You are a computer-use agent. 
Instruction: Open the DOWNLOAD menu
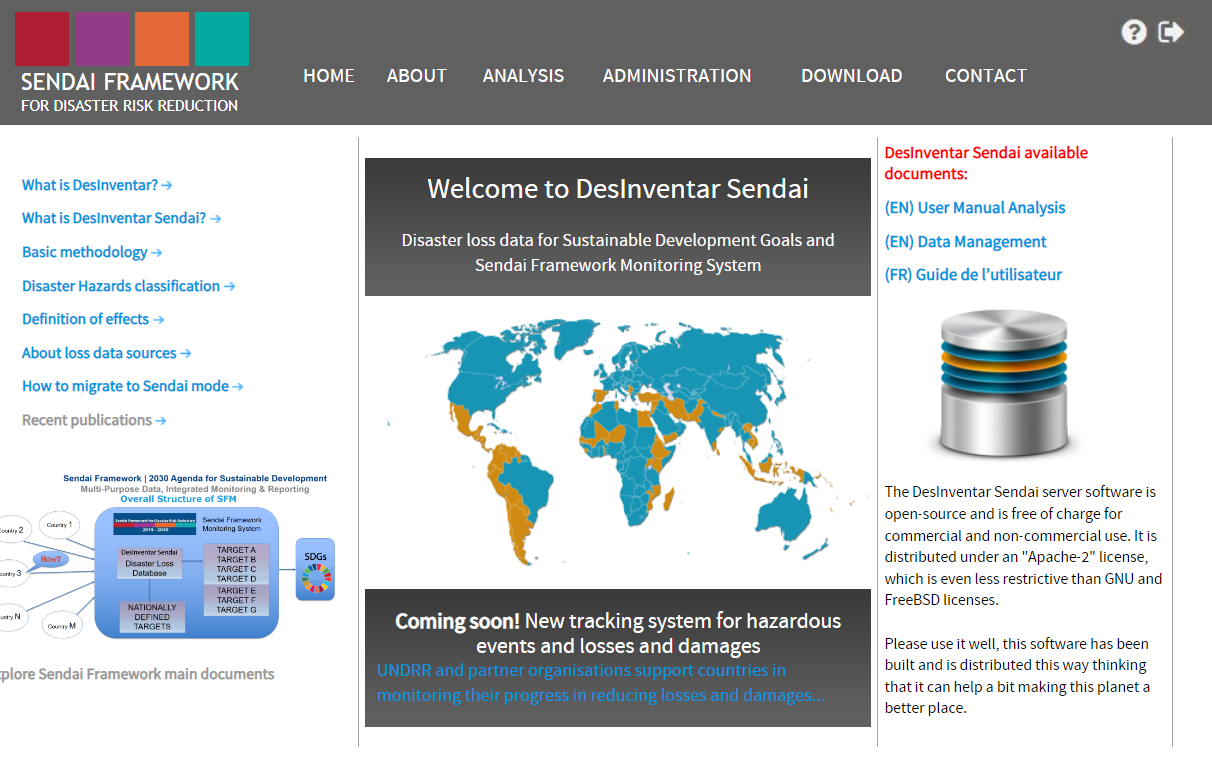tap(851, 76)
